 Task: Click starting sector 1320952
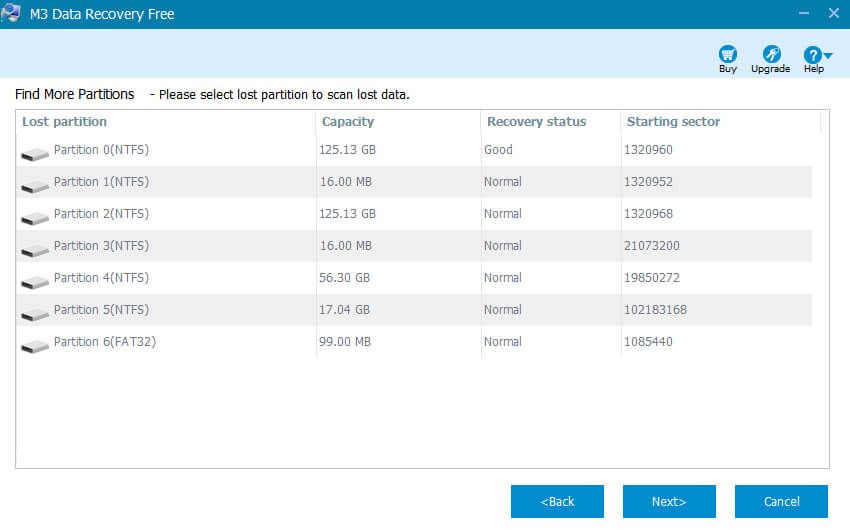coord(648,182)
